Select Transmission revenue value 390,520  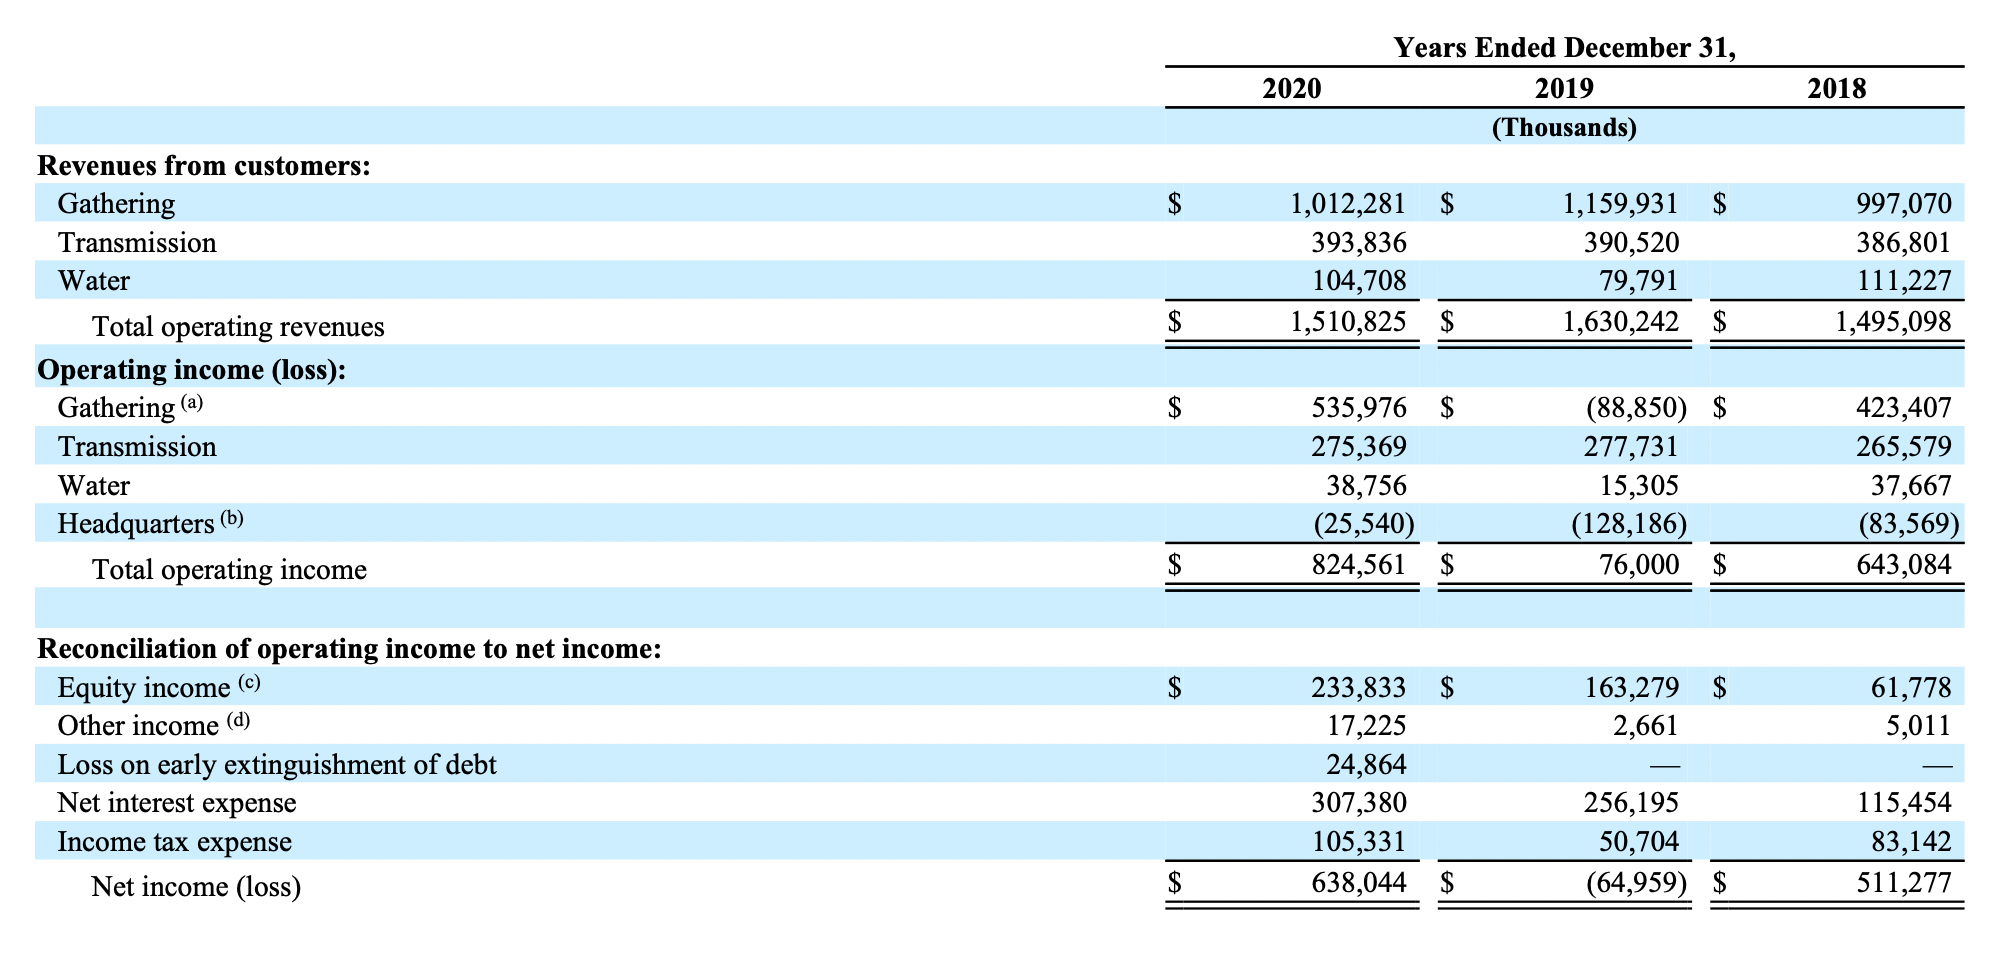coord(1631,243)
